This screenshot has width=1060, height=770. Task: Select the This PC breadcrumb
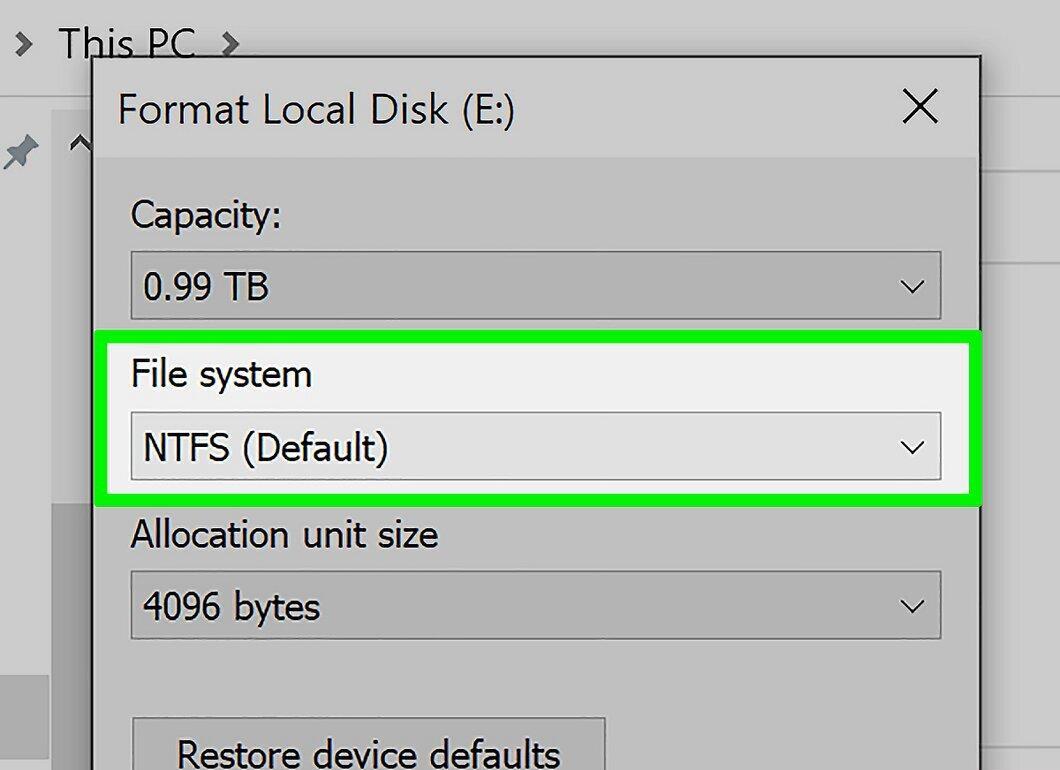tap(127, 44)
